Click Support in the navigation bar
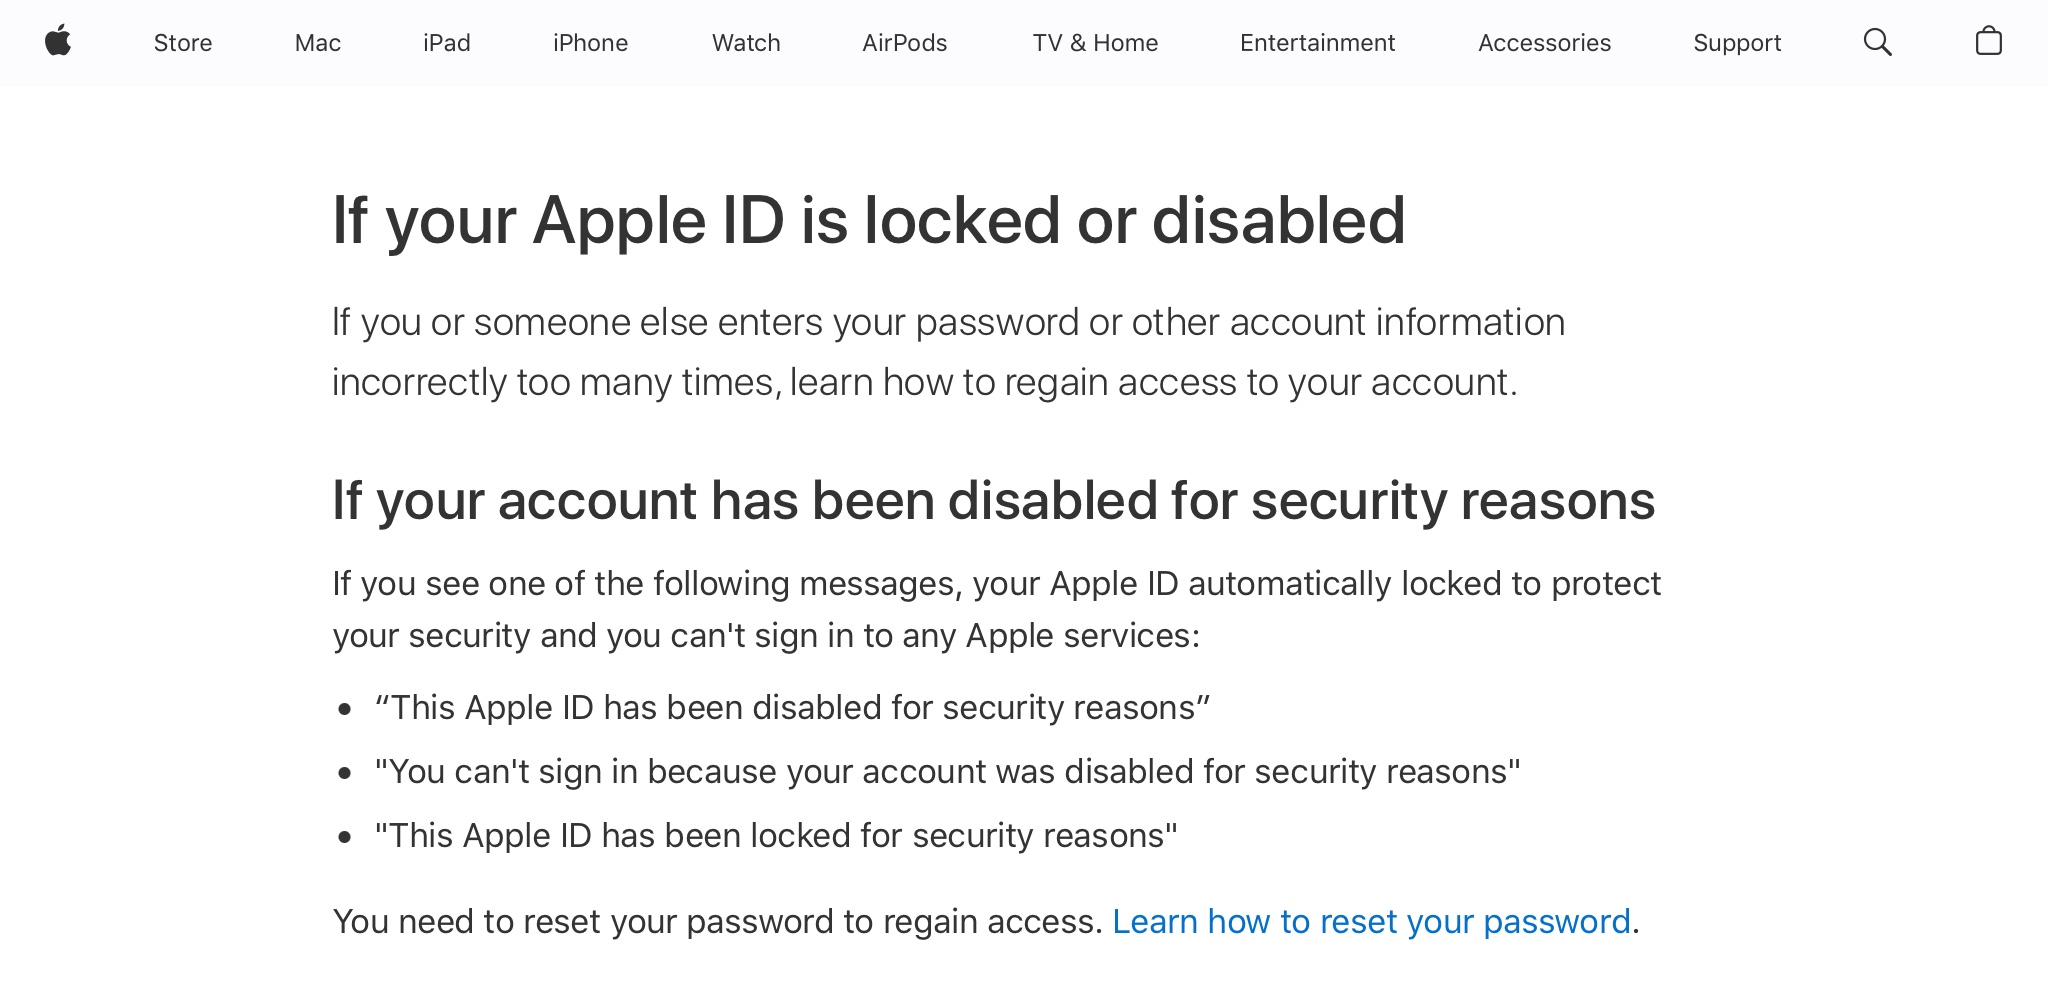Image resolution: width=2048 pixels, height=999 pixels. pos(1737,43)
